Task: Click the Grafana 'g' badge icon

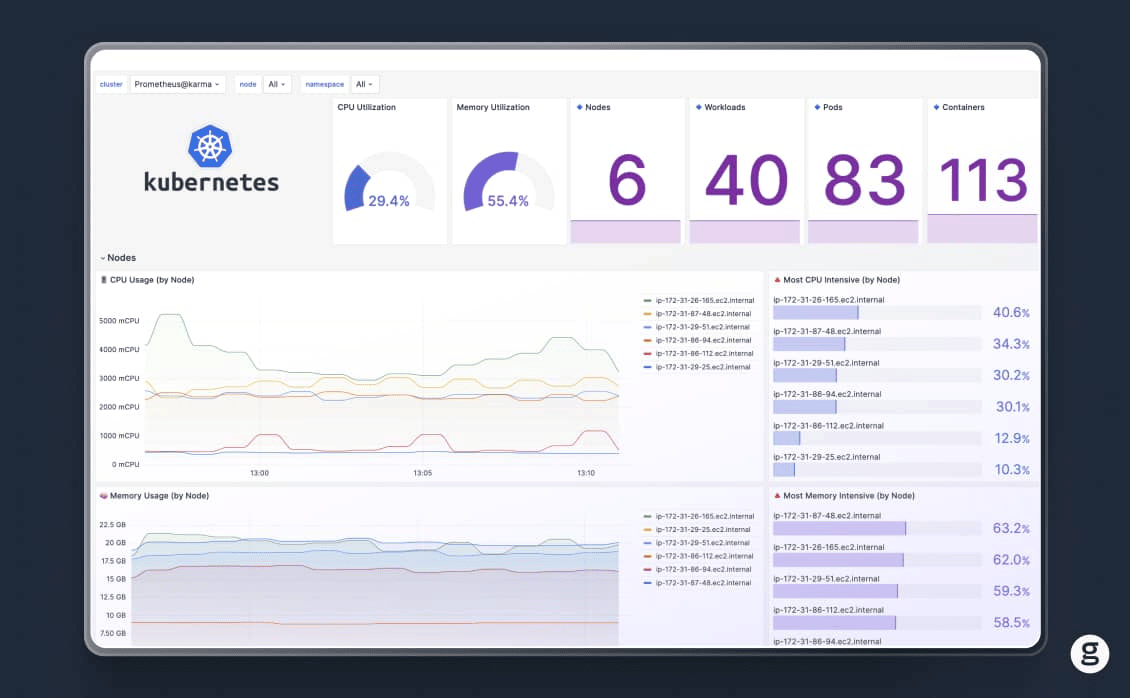Action: click(x=1089, y=654)
